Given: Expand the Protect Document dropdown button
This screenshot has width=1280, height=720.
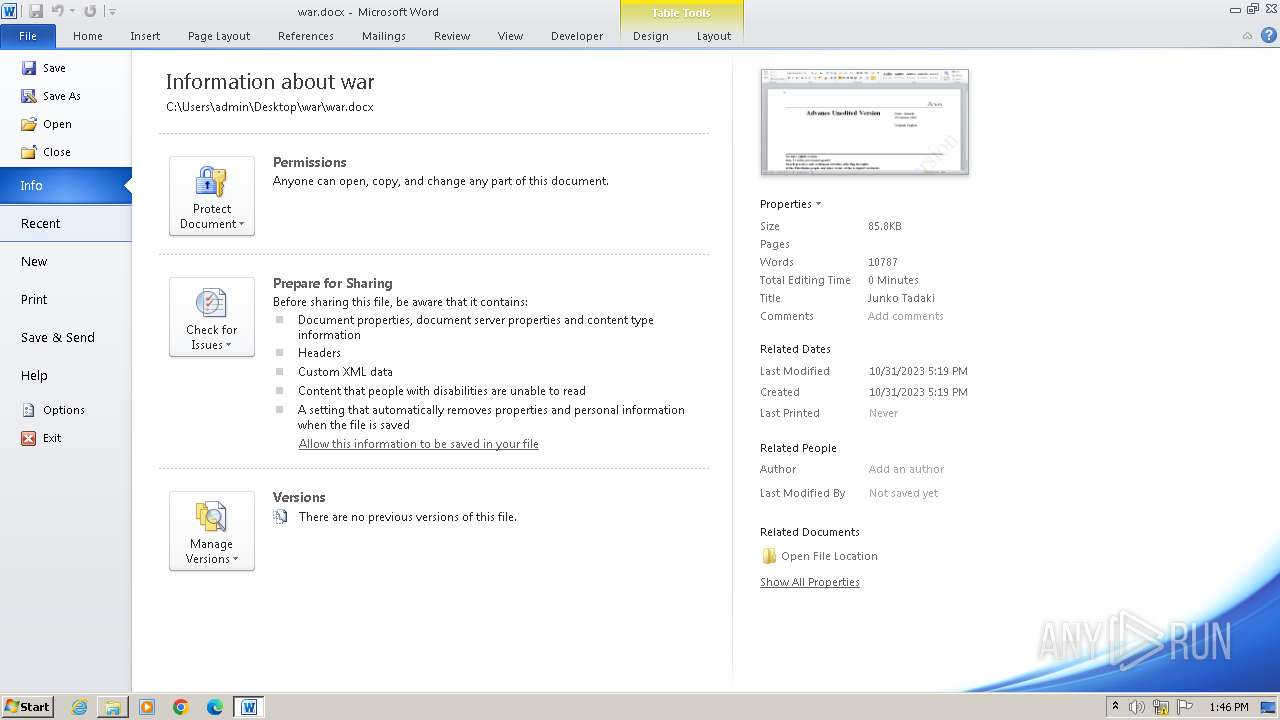Looking at the screenshot, I should (212, 196).
